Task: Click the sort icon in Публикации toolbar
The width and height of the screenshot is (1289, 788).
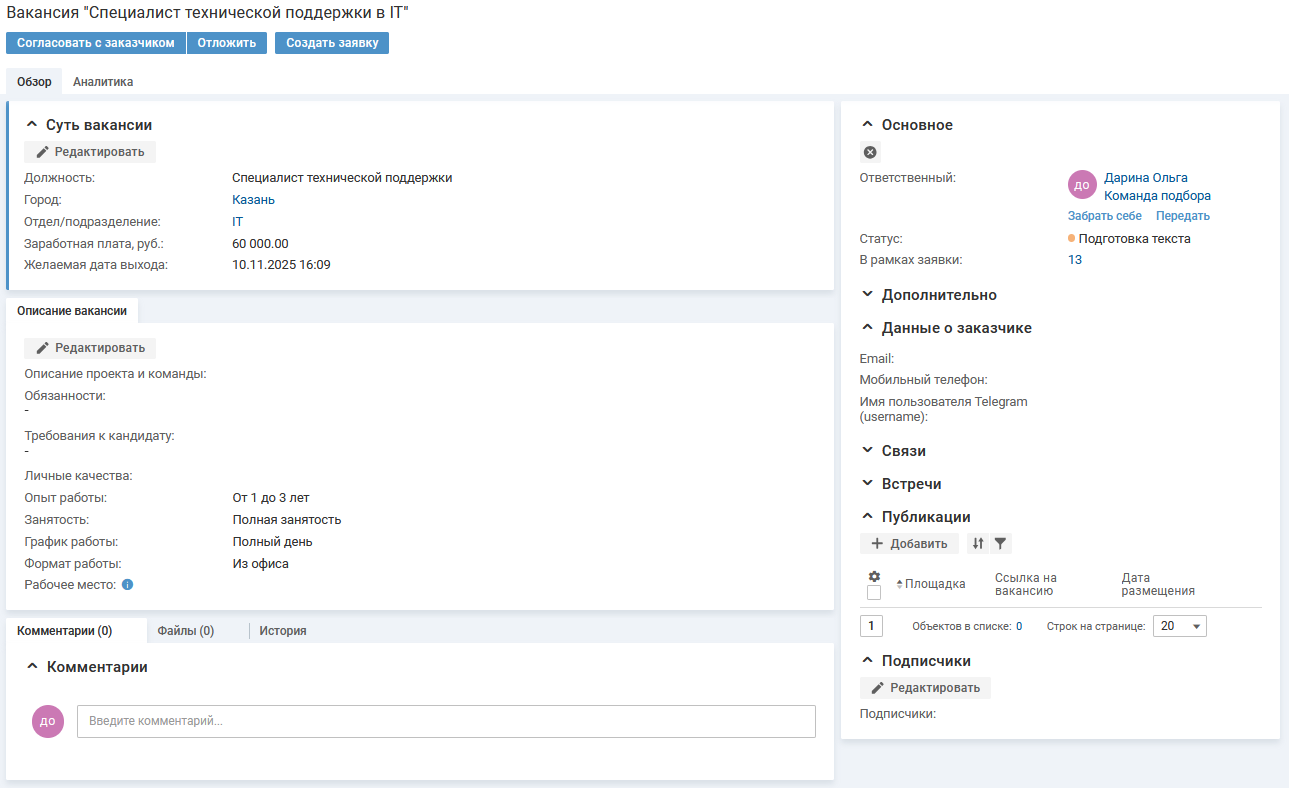Action: pos(978,544)
